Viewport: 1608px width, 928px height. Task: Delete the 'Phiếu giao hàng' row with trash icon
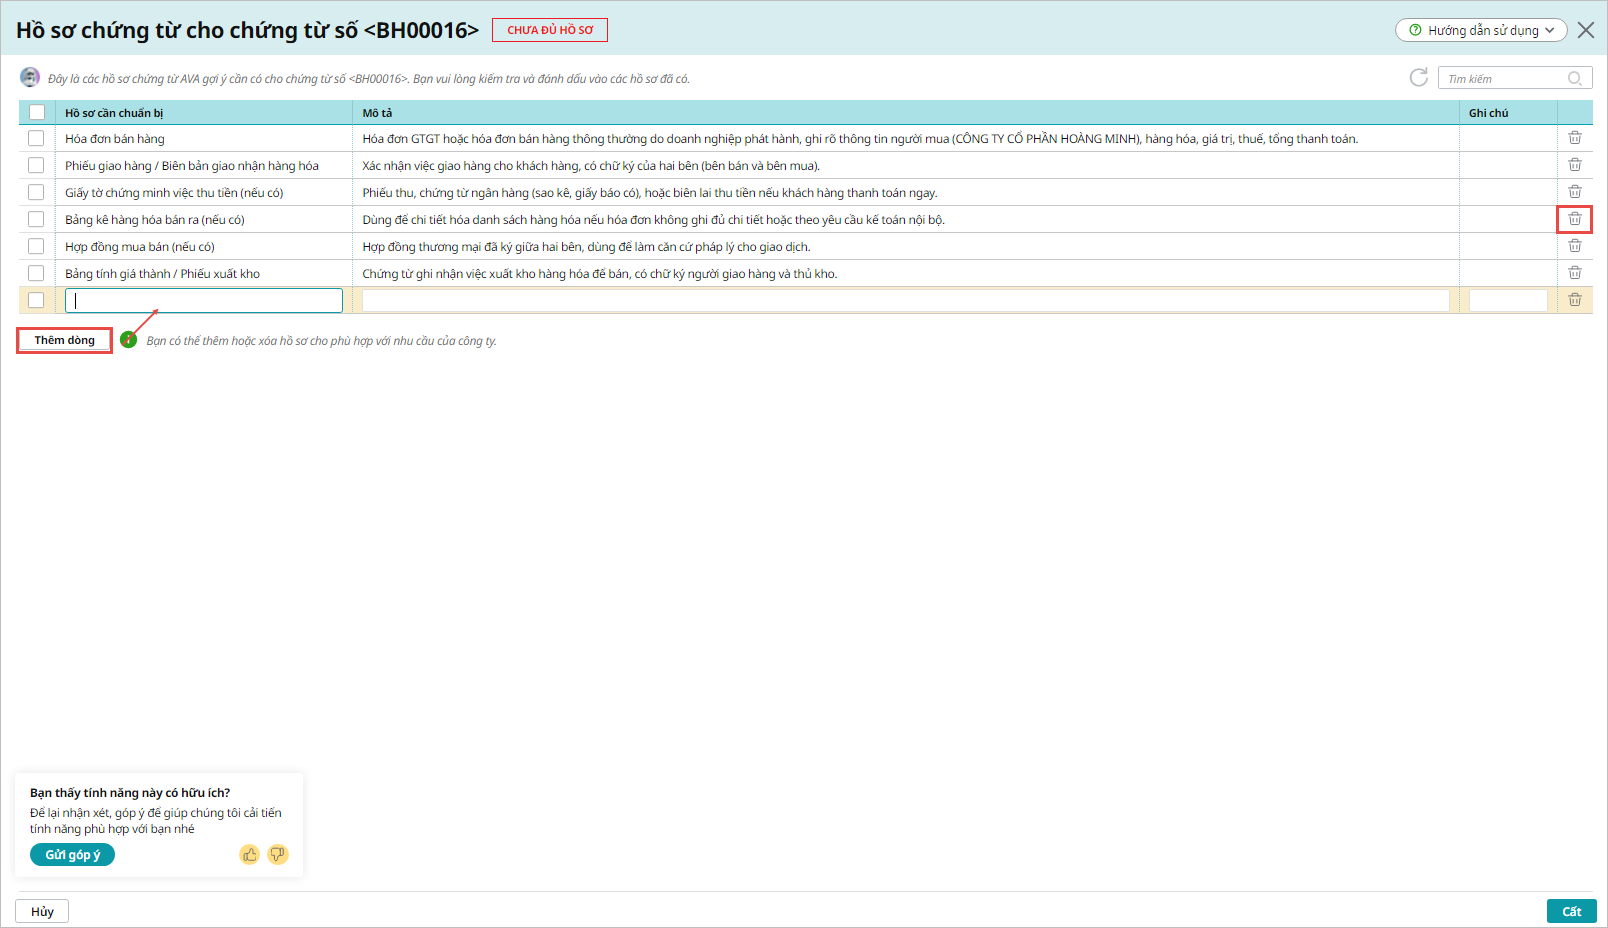[1574, 165]
